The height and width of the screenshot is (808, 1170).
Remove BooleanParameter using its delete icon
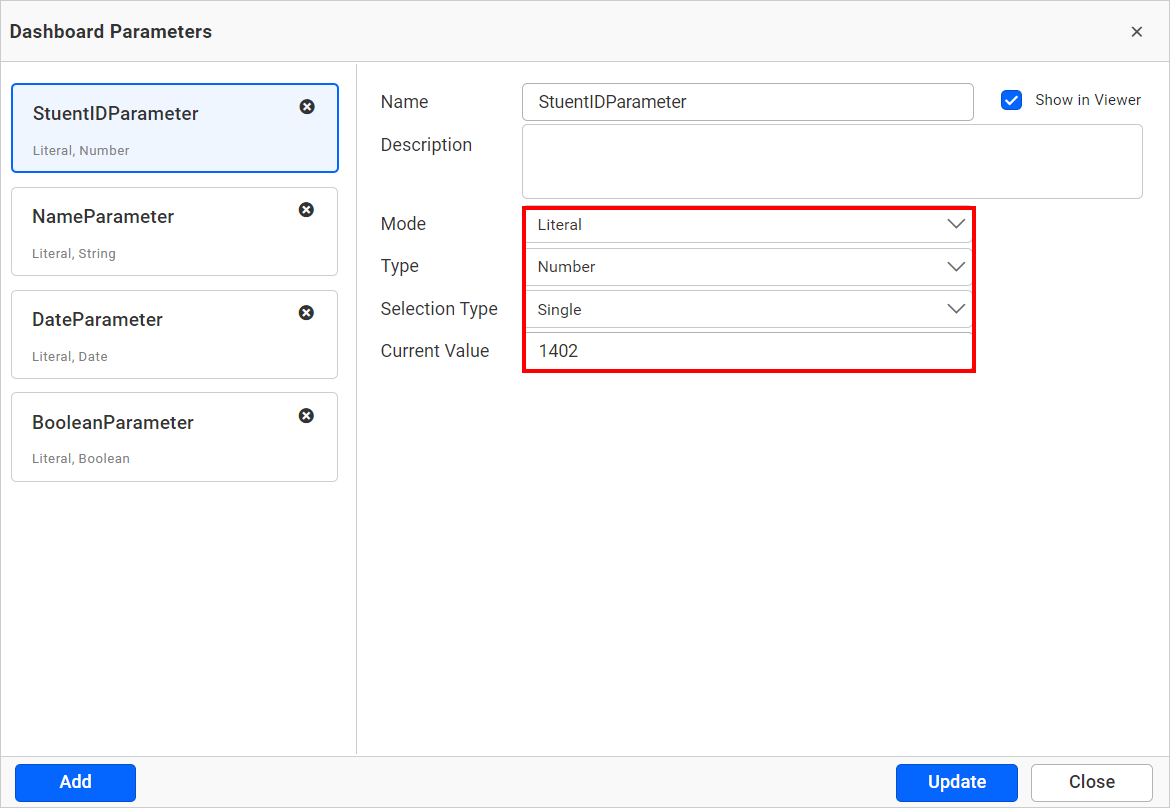click(x=307, y=415)
